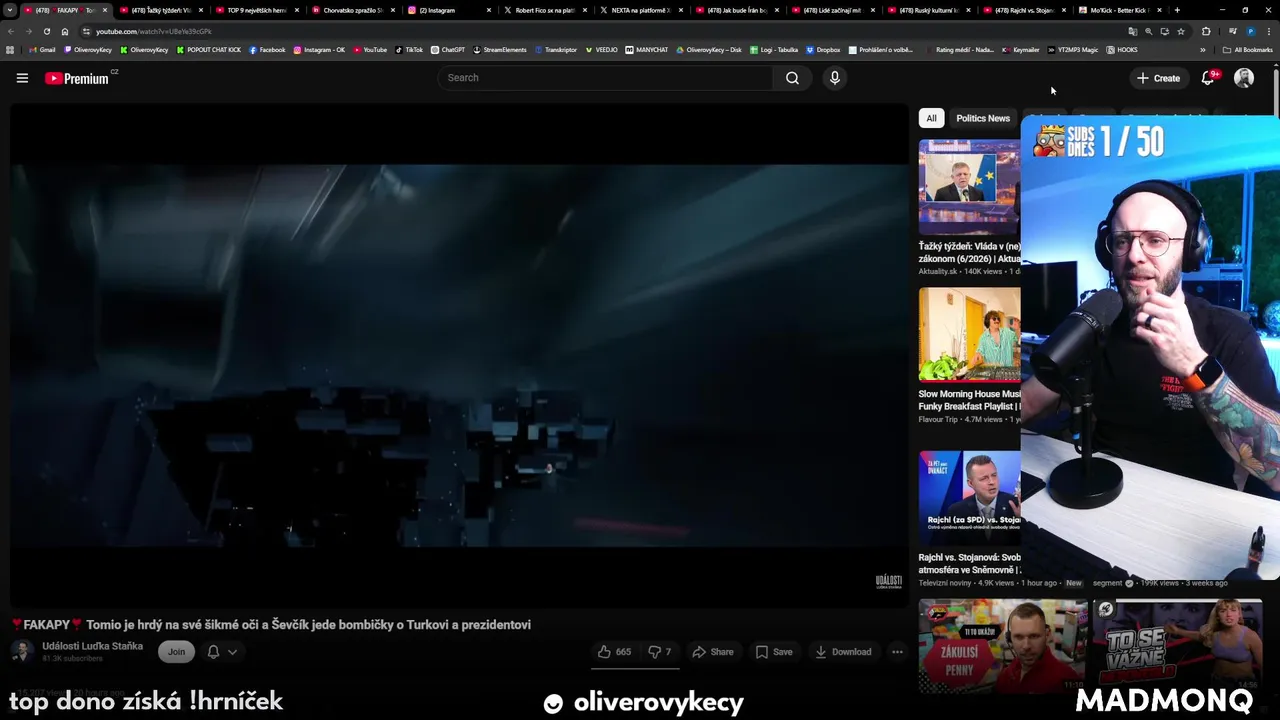Click the YouTube search input field
This screenshot has height=720, width=1280.
(605, 78)
